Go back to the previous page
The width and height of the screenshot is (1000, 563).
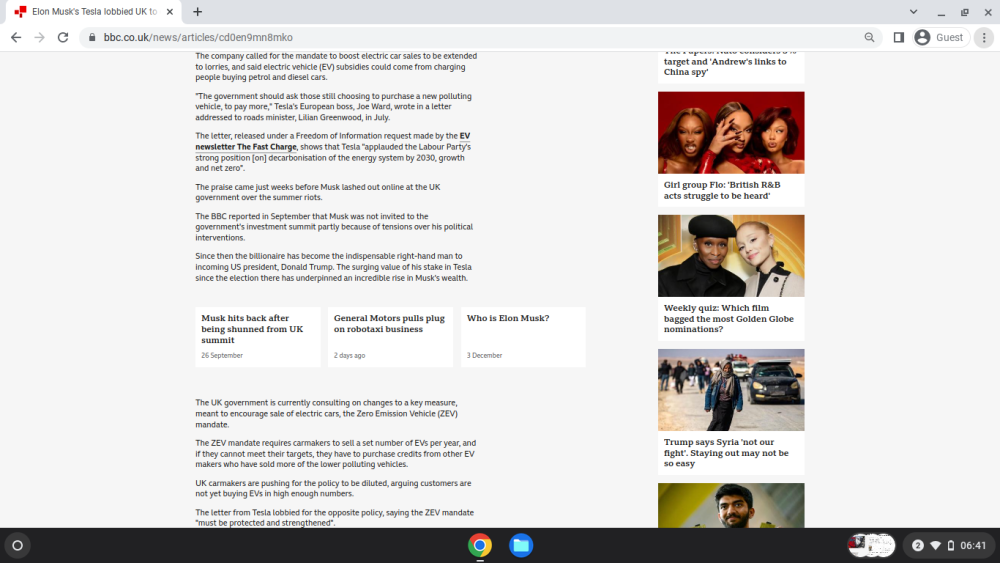coord(16,38)
